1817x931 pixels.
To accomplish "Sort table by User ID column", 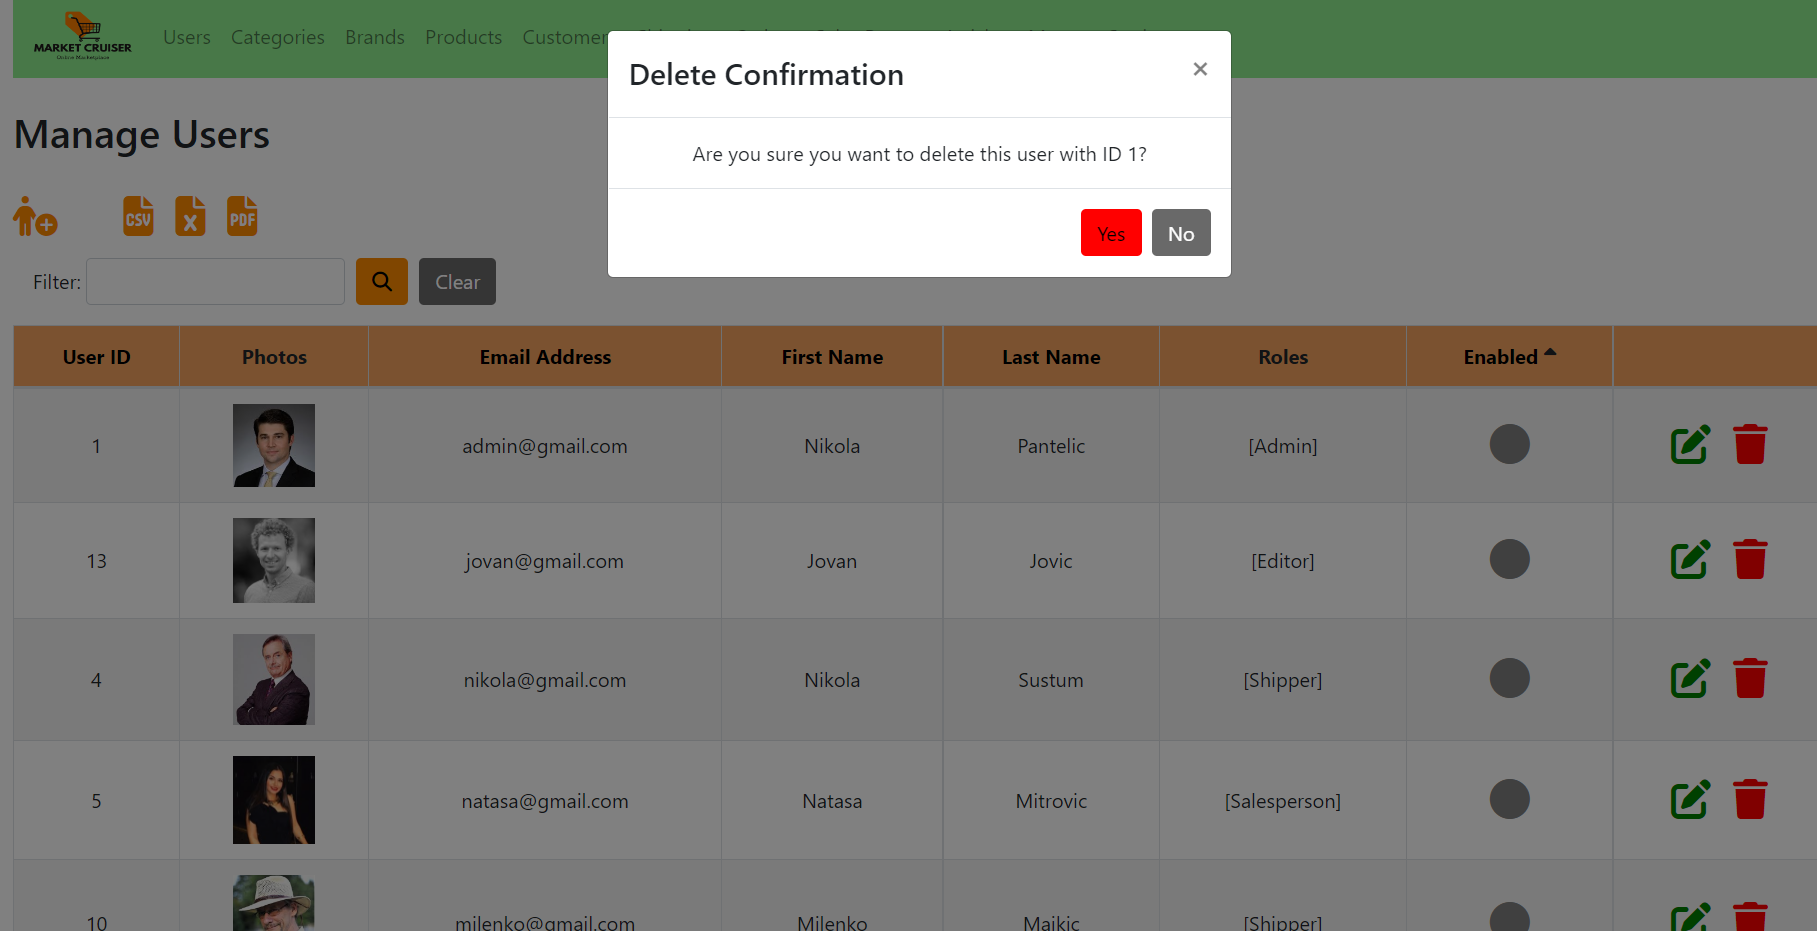I will tap(97, 357).
